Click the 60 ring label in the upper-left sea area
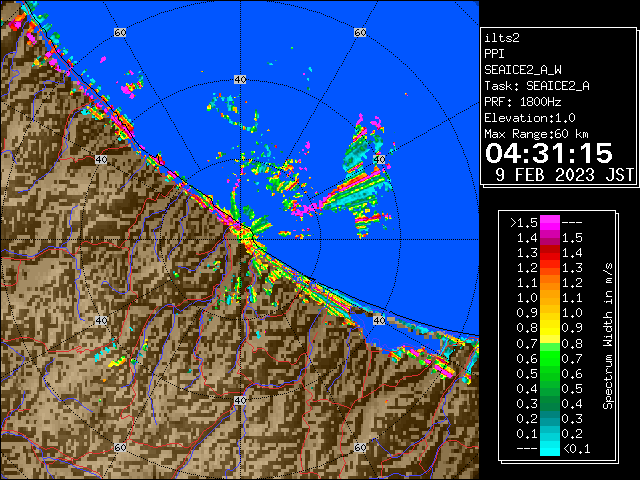The height and width of the screenshot is (480, 640). 120,32
